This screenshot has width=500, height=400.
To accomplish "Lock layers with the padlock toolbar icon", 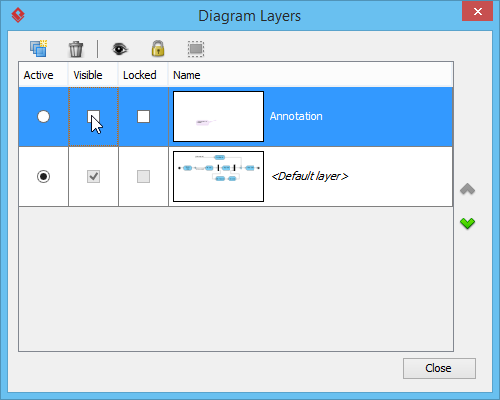I will (158, 48).
